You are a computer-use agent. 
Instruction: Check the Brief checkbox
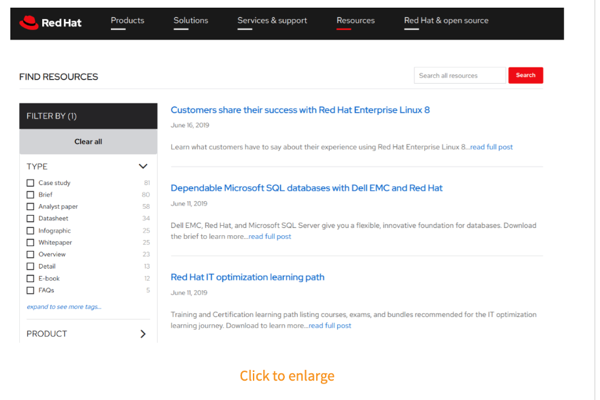click(x=30, y=195)
